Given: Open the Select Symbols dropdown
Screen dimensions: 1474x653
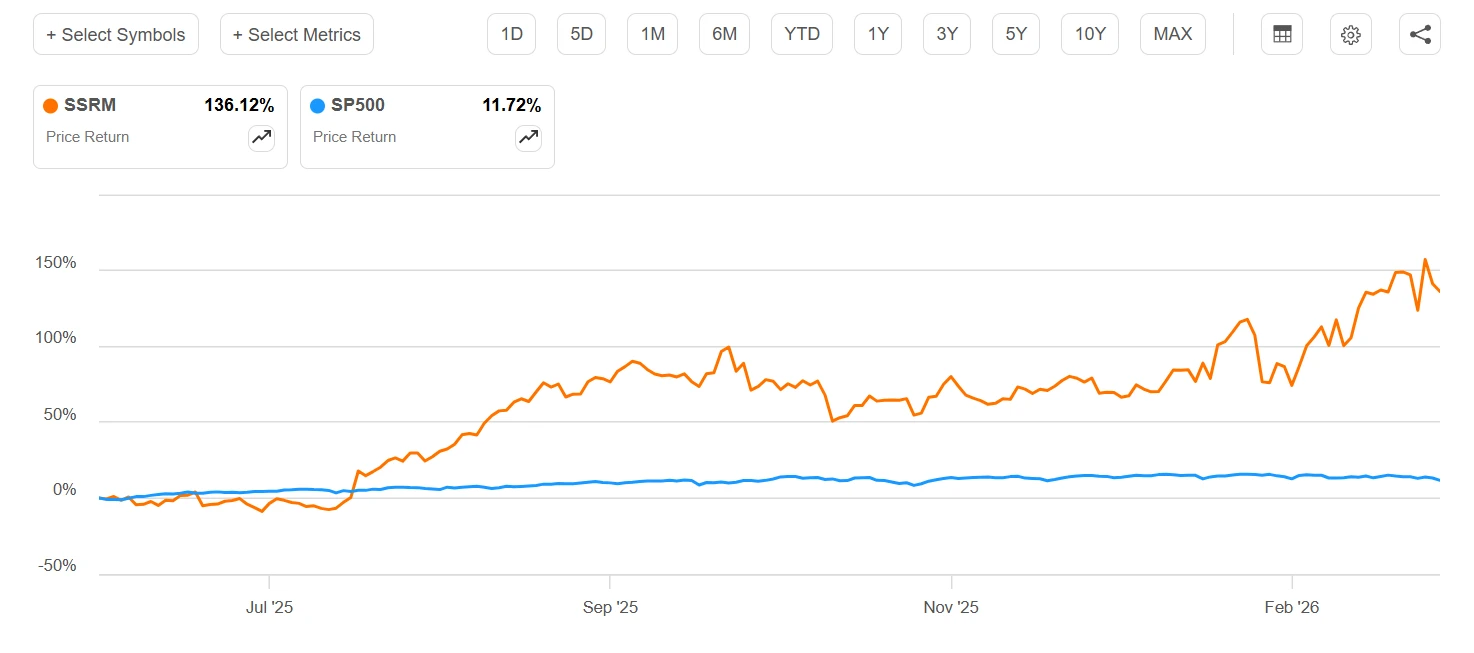Looking at the screenshot, I should tap(116, 34).
